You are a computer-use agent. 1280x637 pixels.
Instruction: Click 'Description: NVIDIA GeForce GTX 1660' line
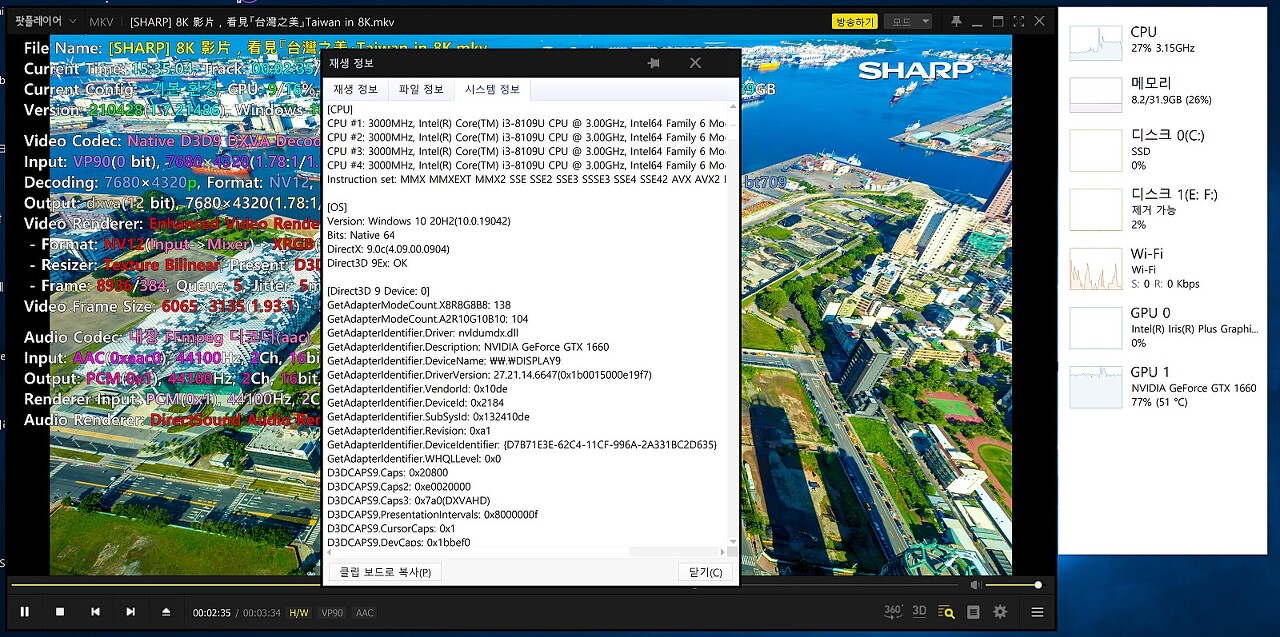click(468, 347)
